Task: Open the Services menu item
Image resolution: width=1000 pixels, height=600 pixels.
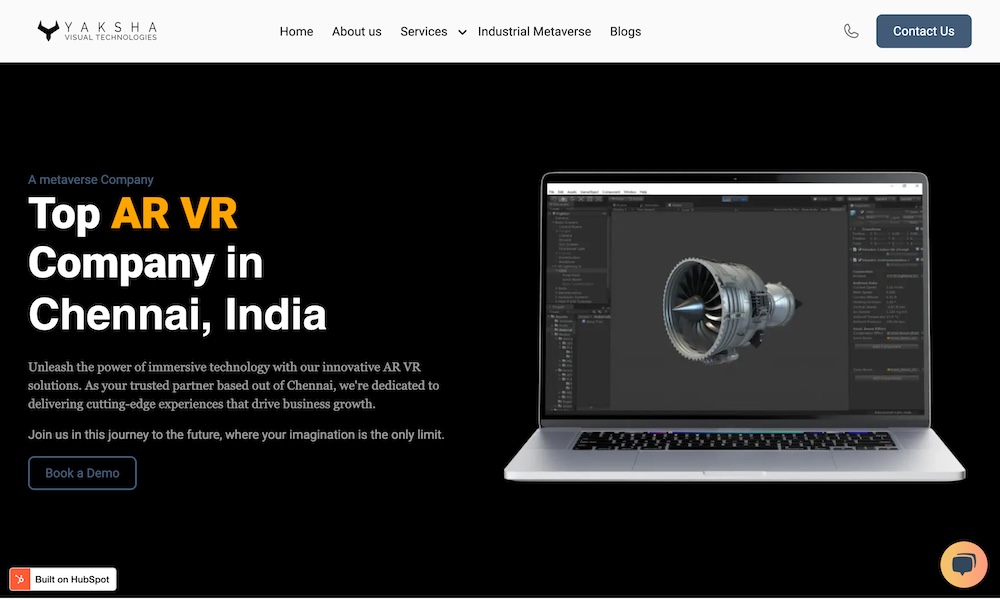Action: tap(423, 31)
